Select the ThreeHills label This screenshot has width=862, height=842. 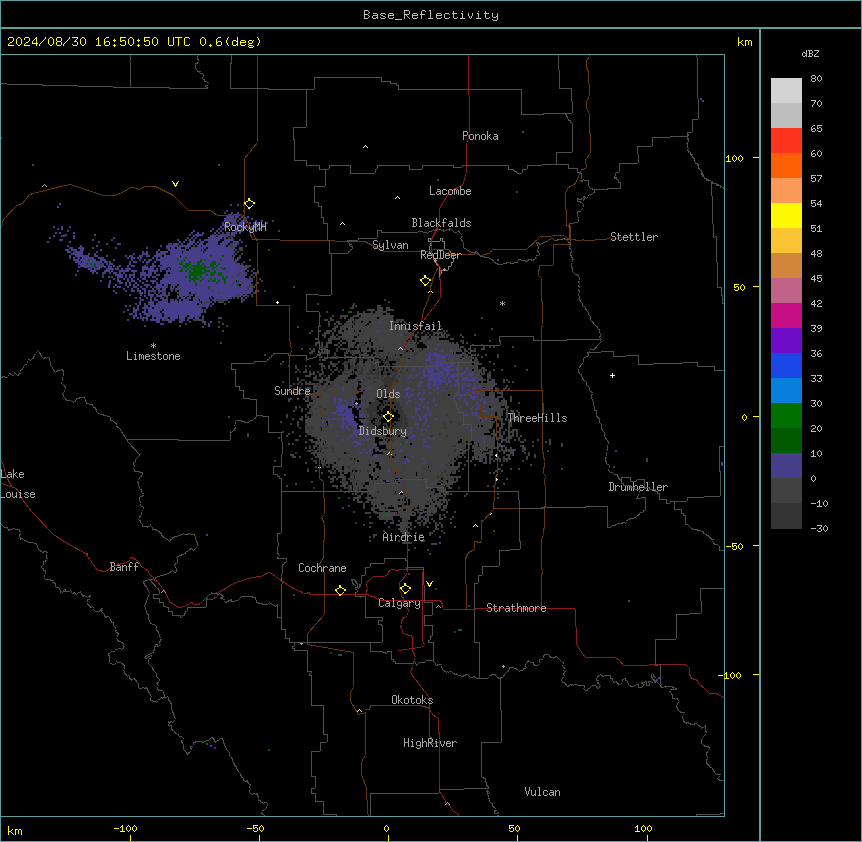tap(537, 418)
